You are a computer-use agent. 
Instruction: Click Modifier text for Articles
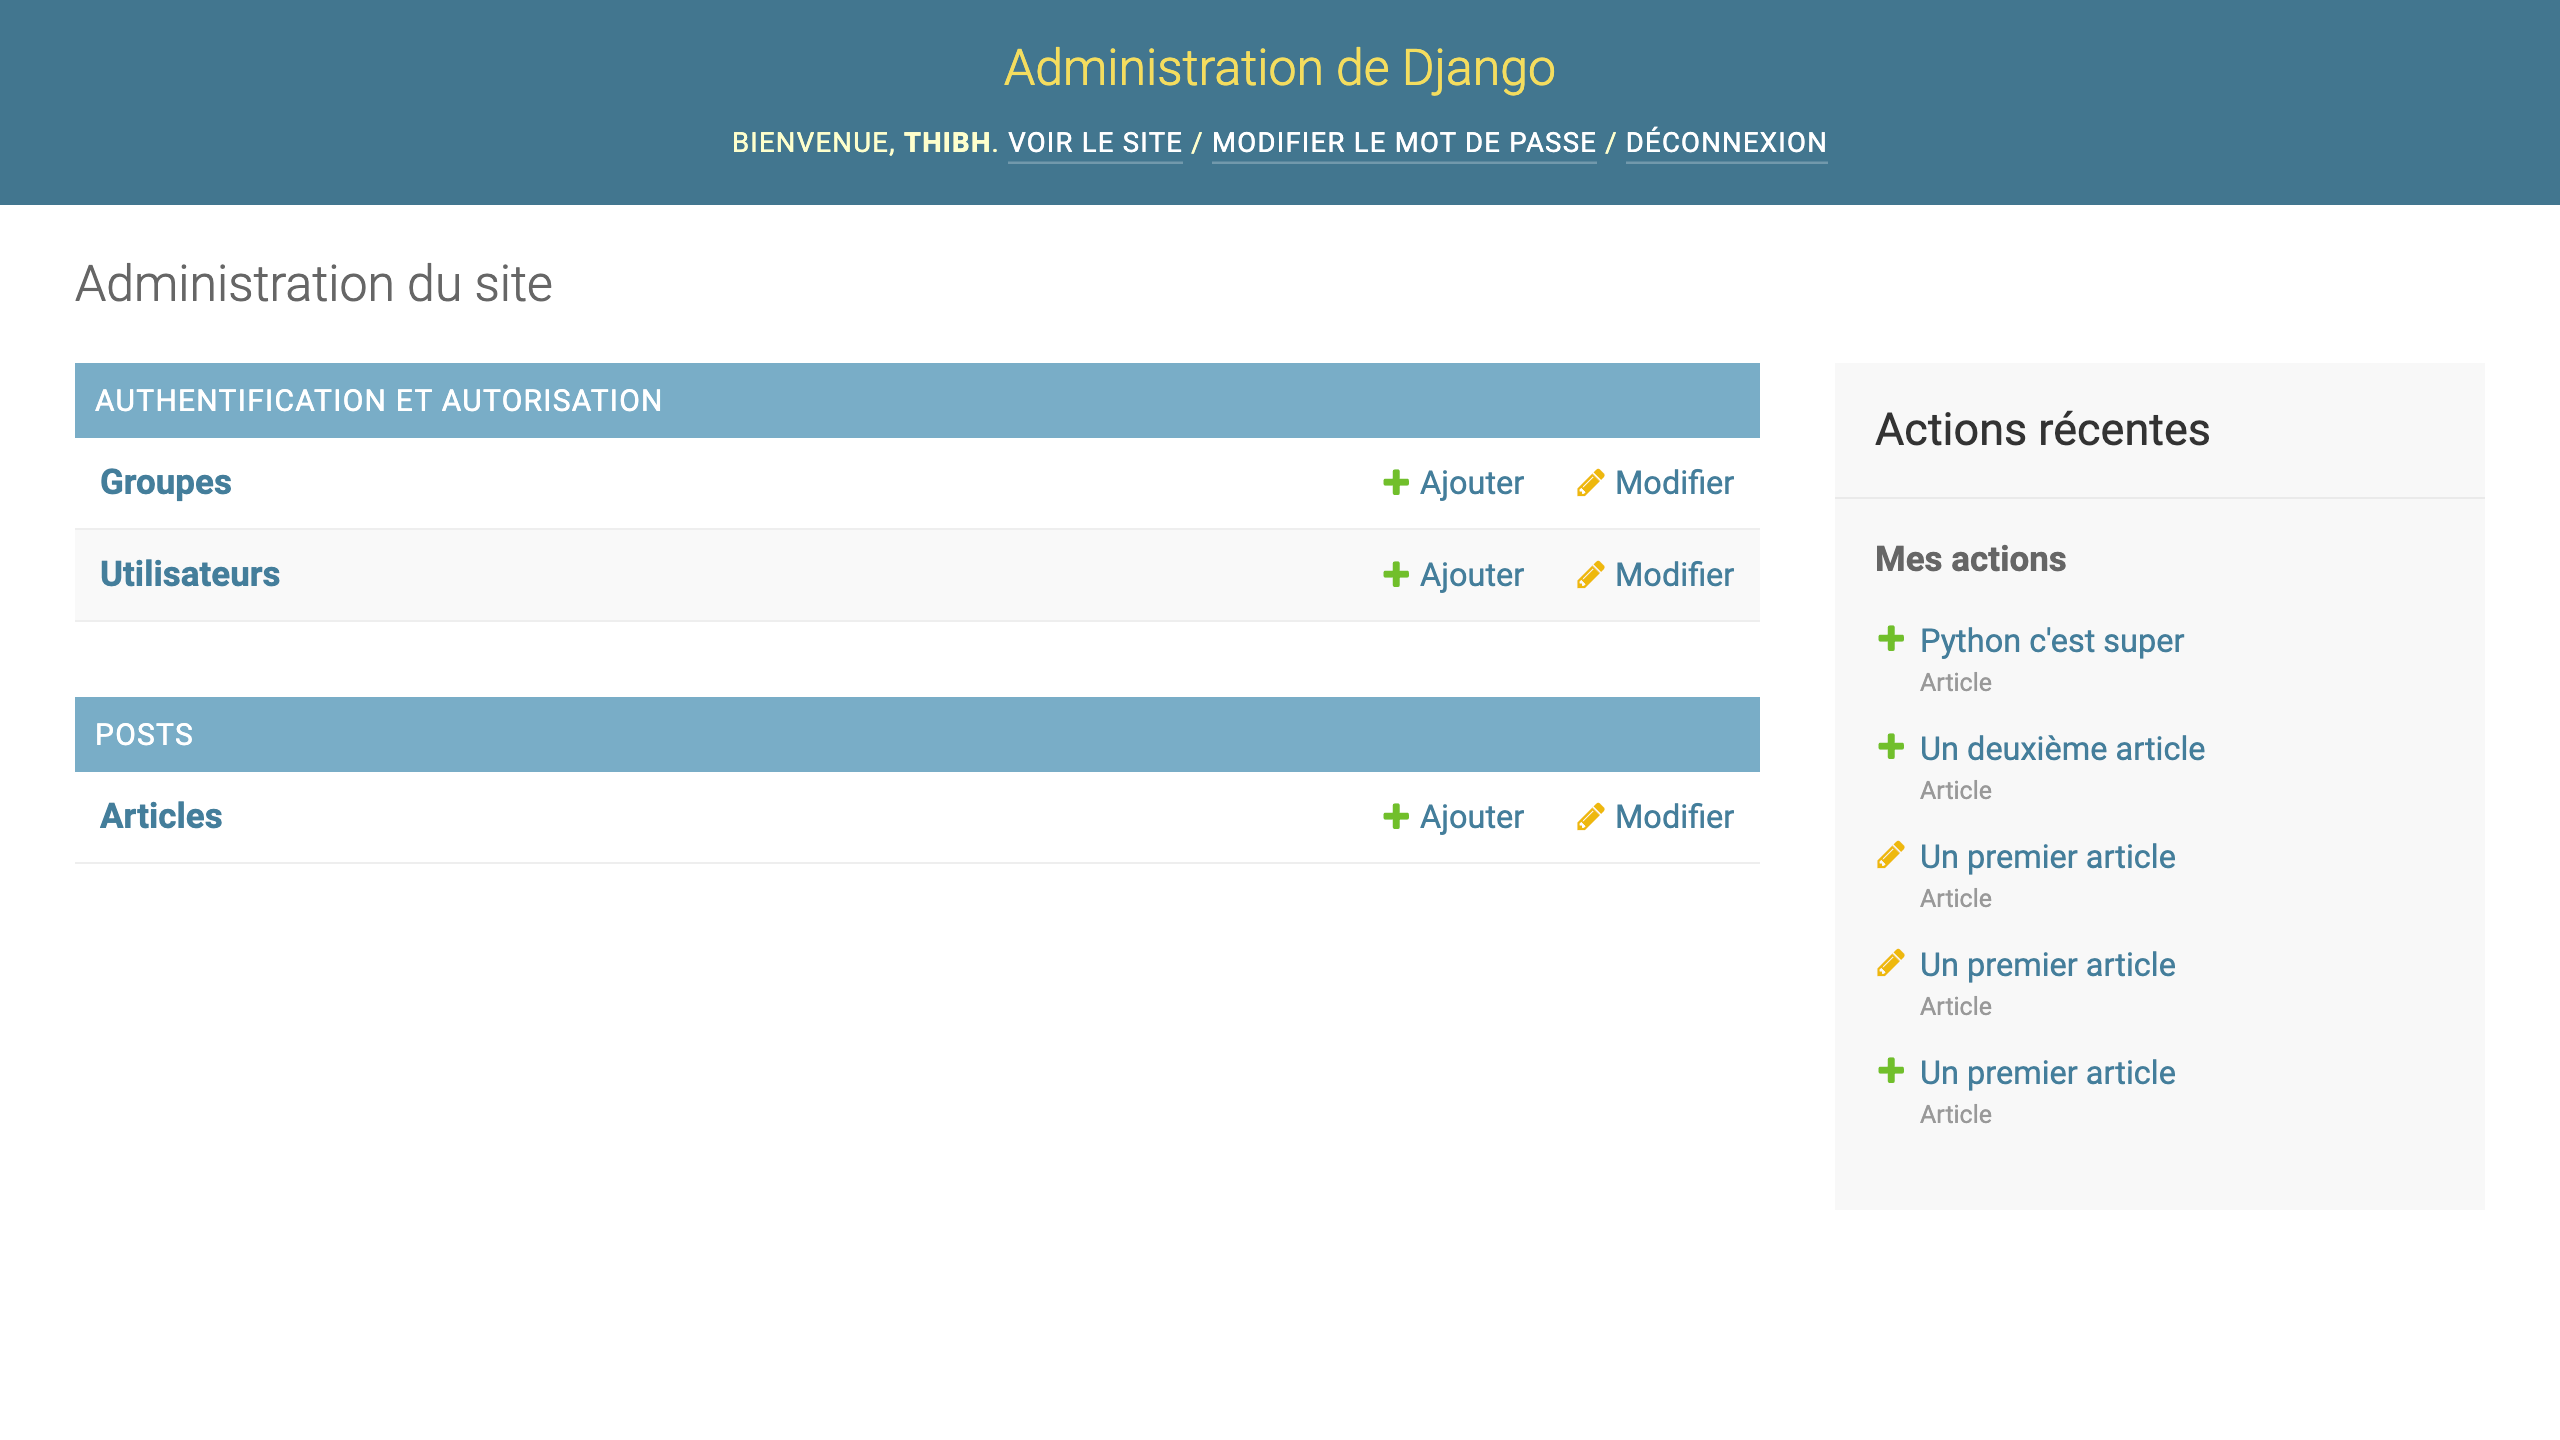[x=1674, y=817]
